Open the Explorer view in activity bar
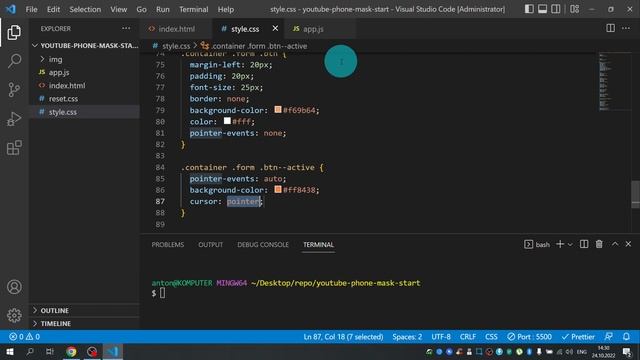640x360 pixels. point(14,32)
